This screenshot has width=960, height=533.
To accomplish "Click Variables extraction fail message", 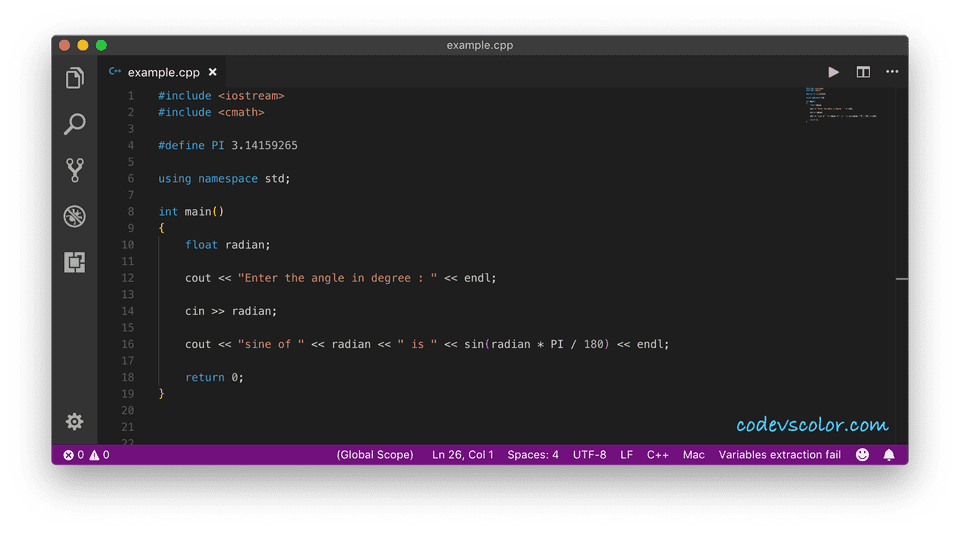I will 779,455.
